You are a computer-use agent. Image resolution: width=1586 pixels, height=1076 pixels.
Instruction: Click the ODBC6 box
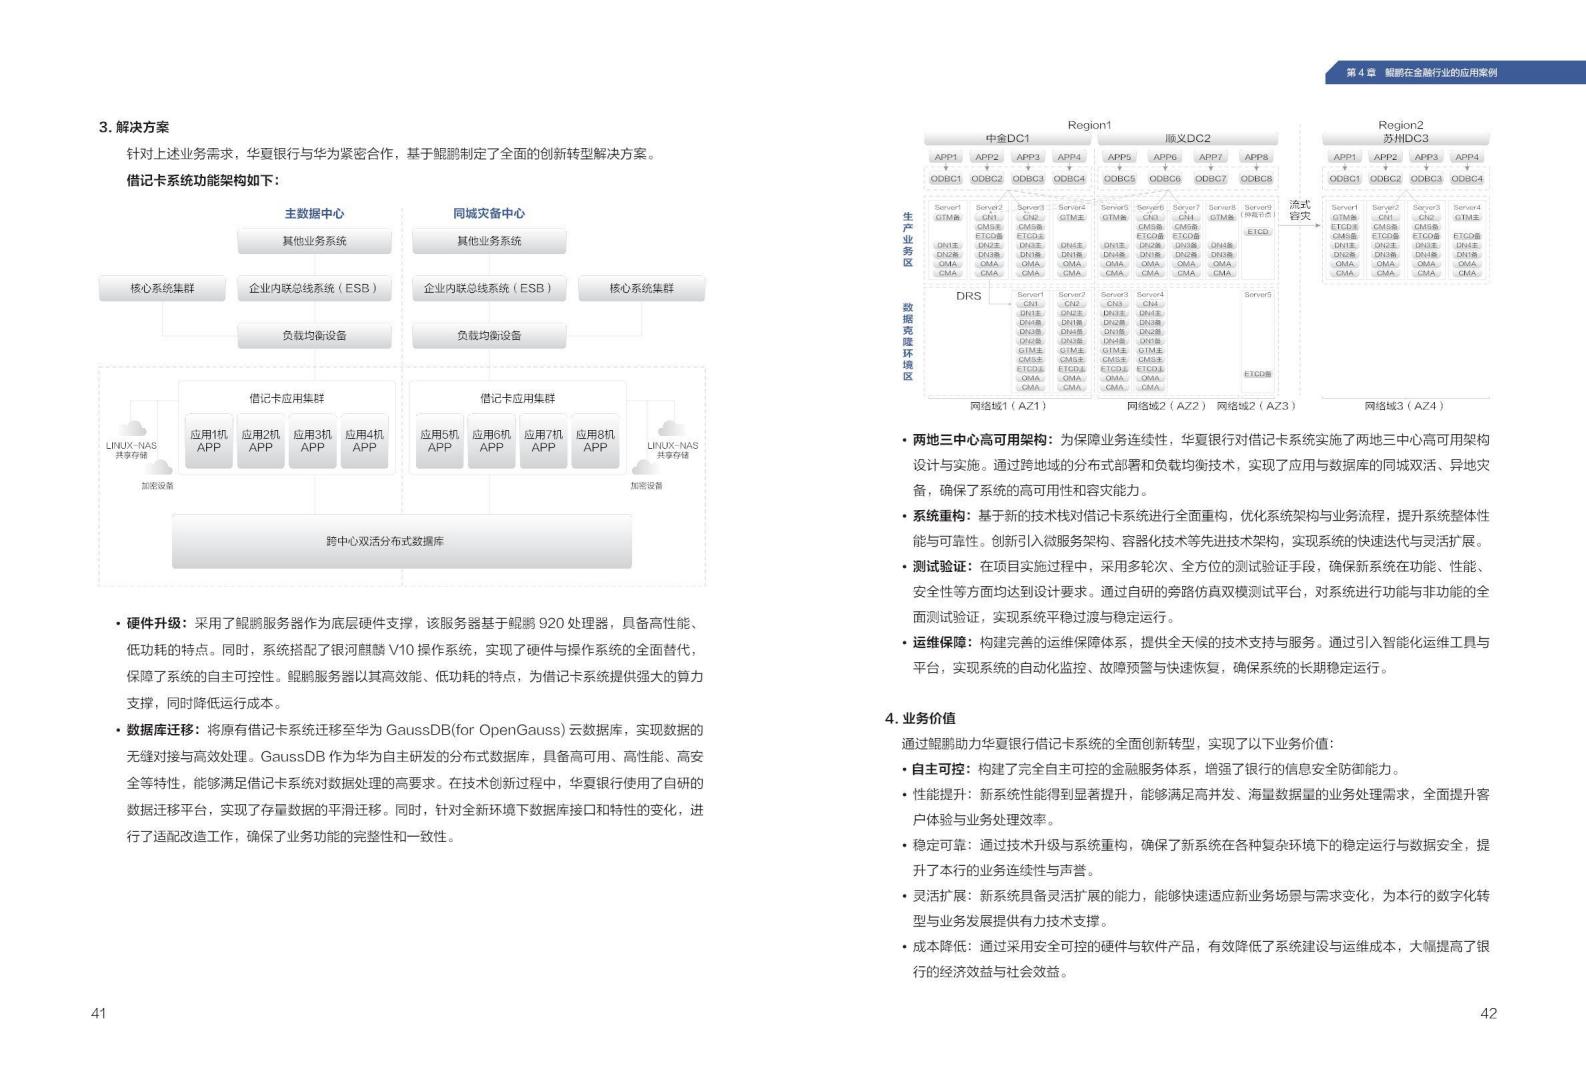pos(1165,179)
